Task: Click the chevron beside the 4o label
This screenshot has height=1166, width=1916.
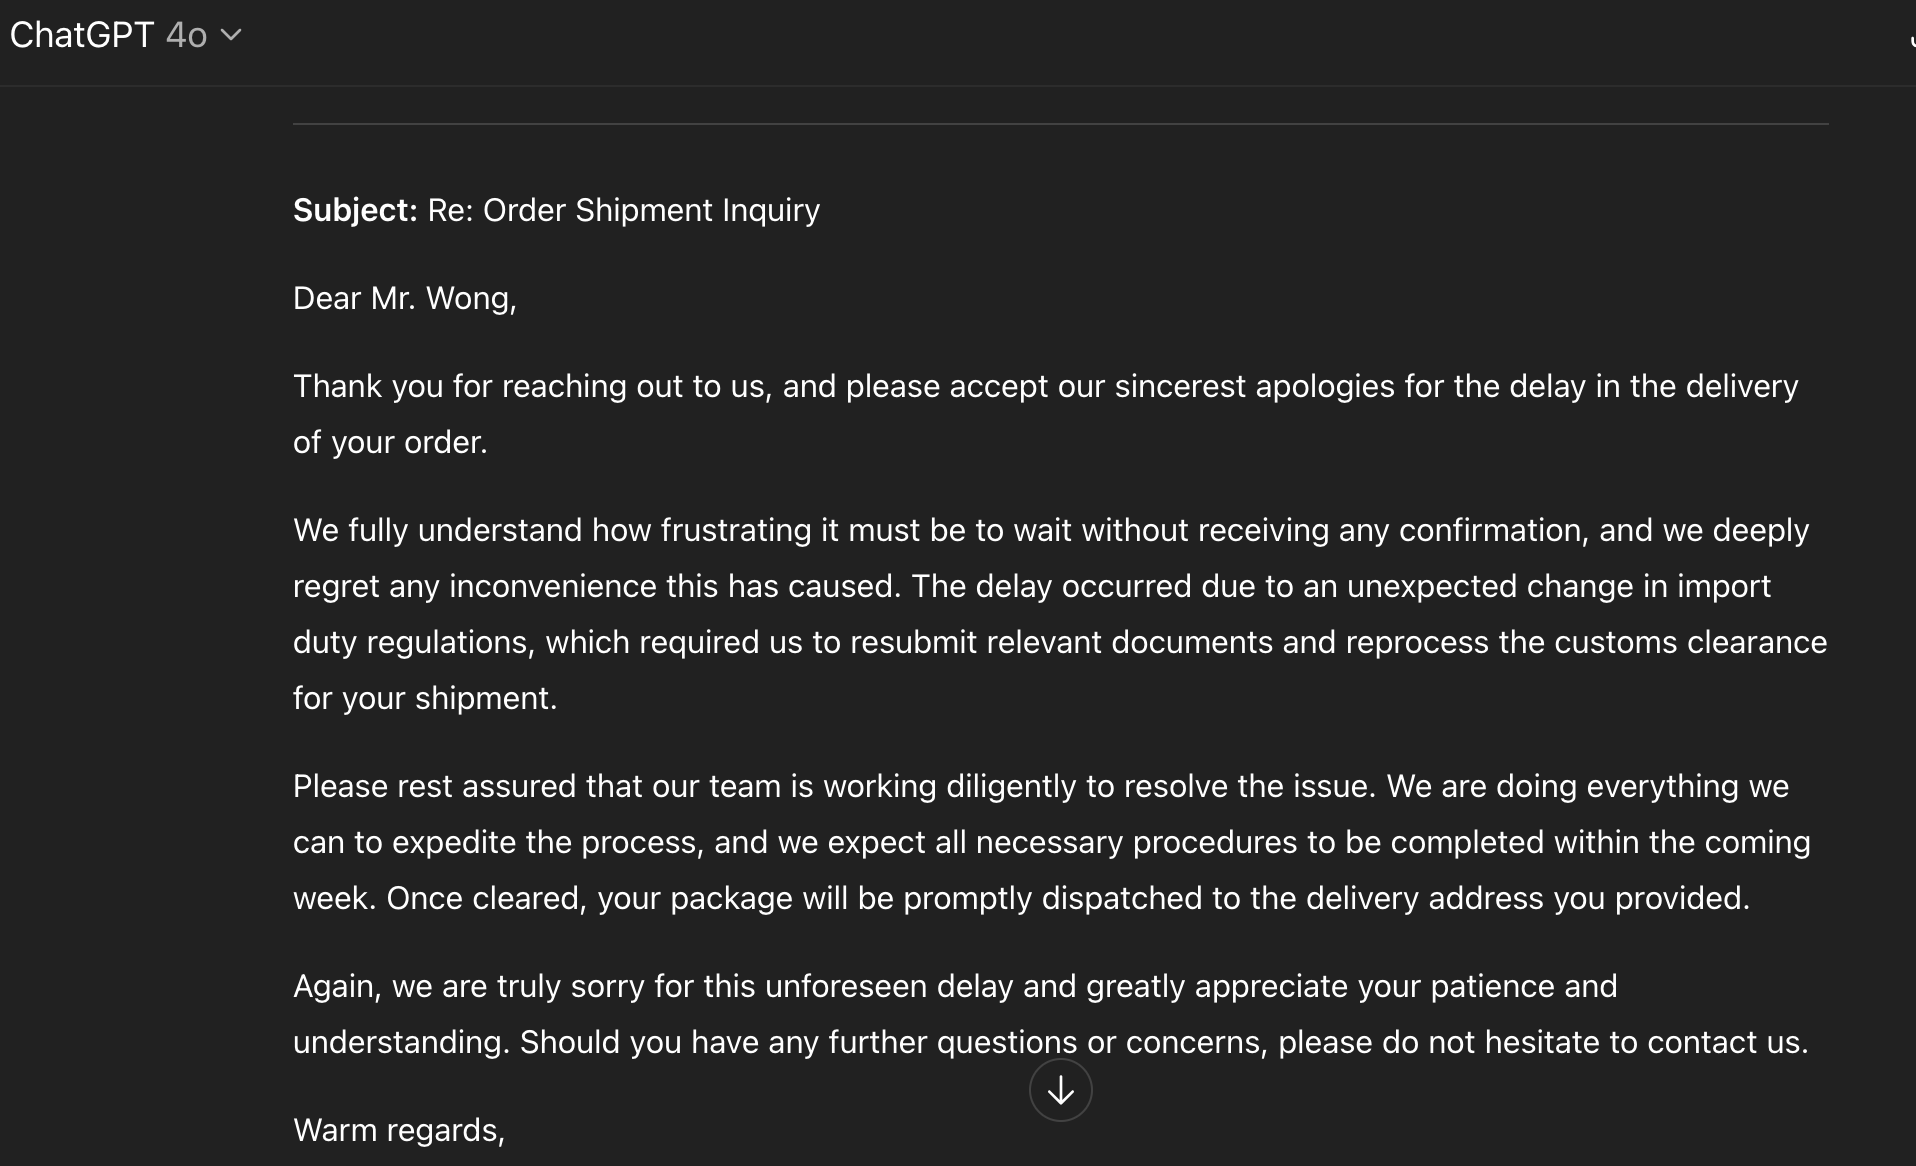Action: tap(231, 35)
